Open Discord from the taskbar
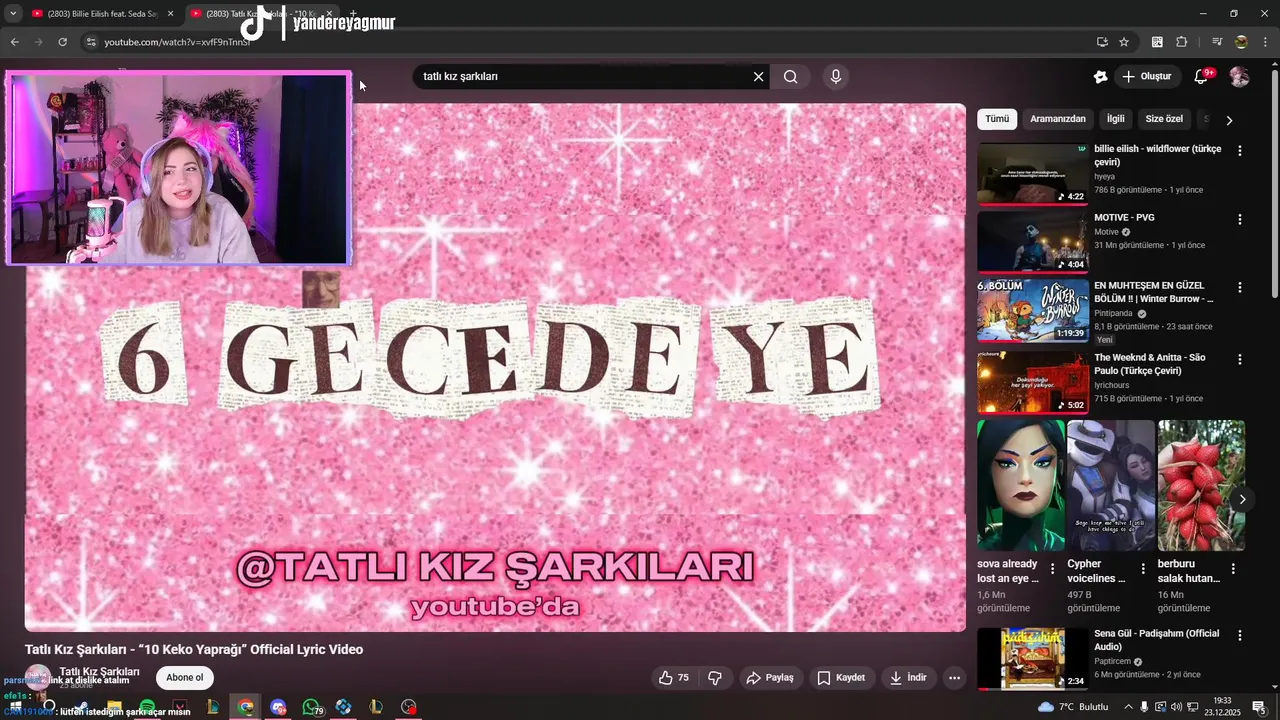 278,707
